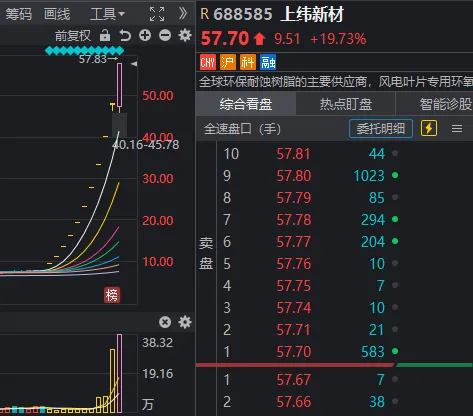Click the latest pink candlestick bar

pyautogui.click(x=120, y=85)
